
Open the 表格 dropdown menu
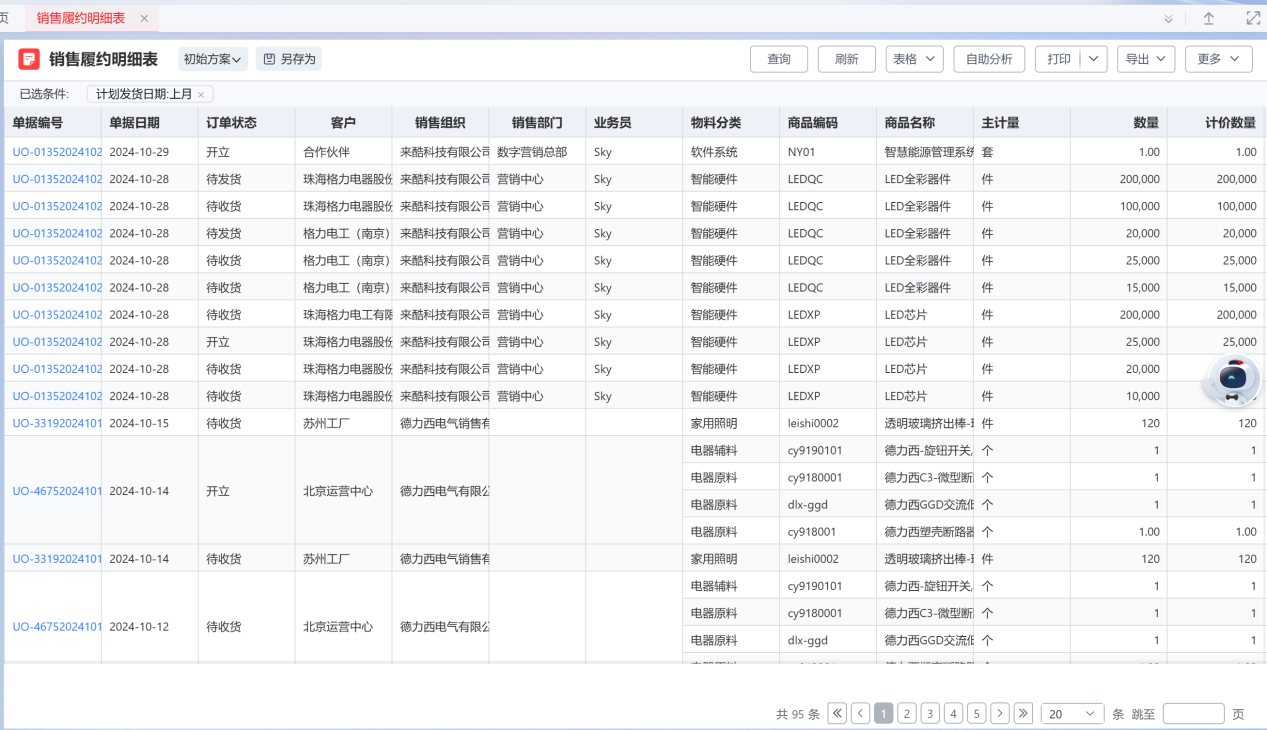point(914,59)
